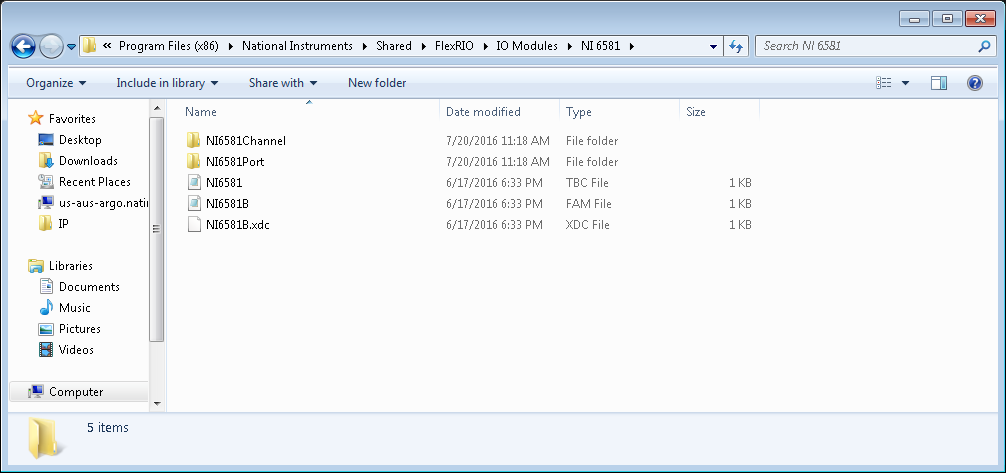Viewport: 1008px width, 474px height.
Task: Select the NI6581B.xdc file icon
Action: [194, 225]
